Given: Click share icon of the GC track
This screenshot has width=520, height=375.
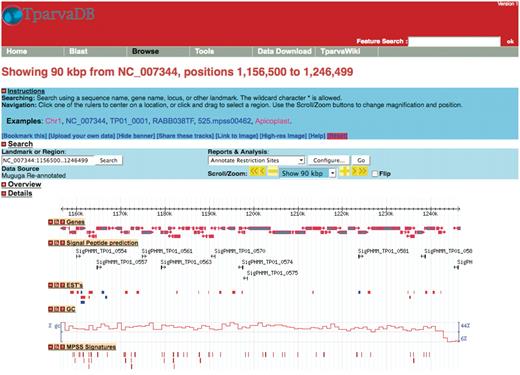Looking at the screenshot, I should (x=57, y=309).
